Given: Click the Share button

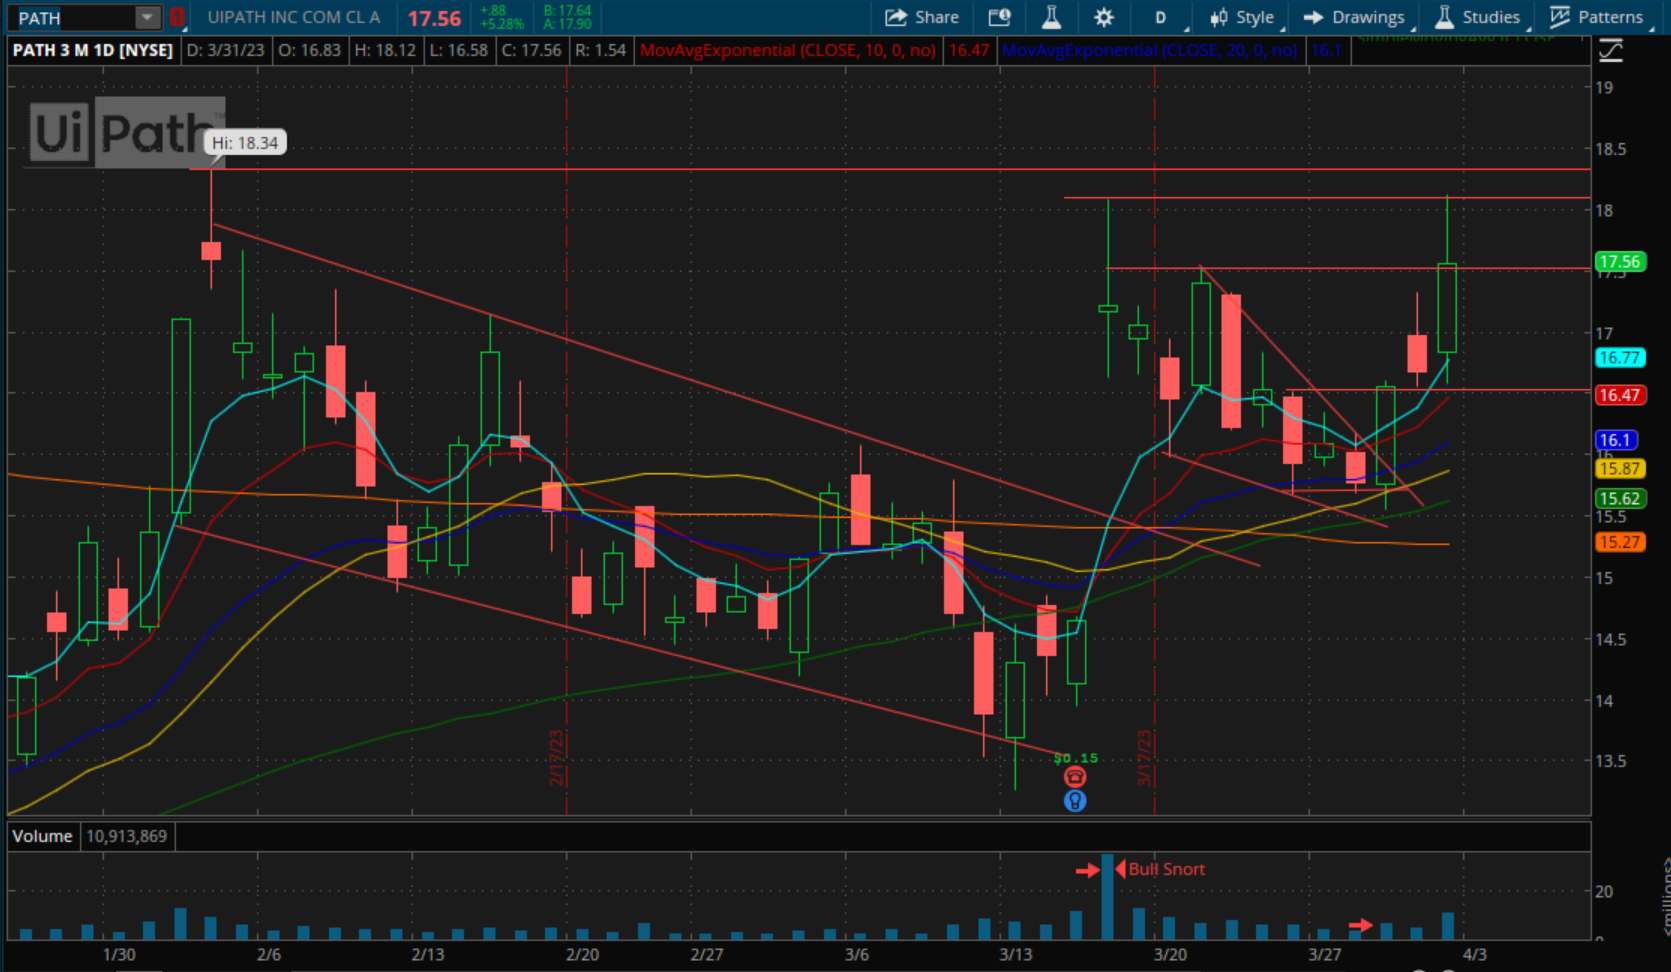Looking at the screenshot, I should (x=922, y=17).
